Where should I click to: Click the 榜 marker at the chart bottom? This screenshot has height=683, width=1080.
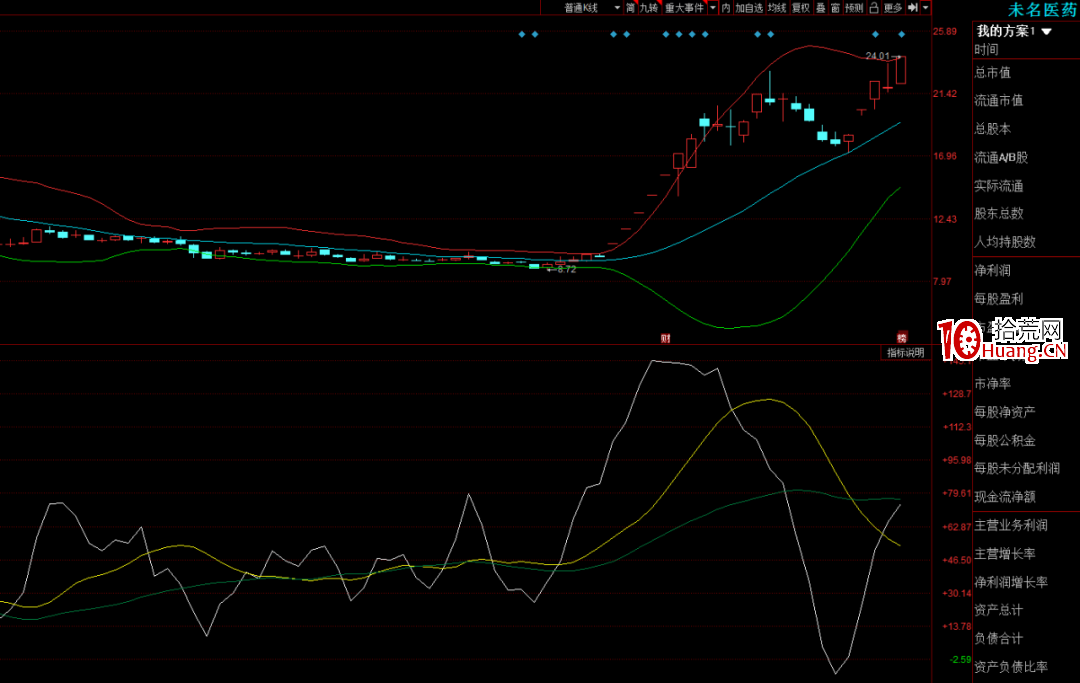901,338
